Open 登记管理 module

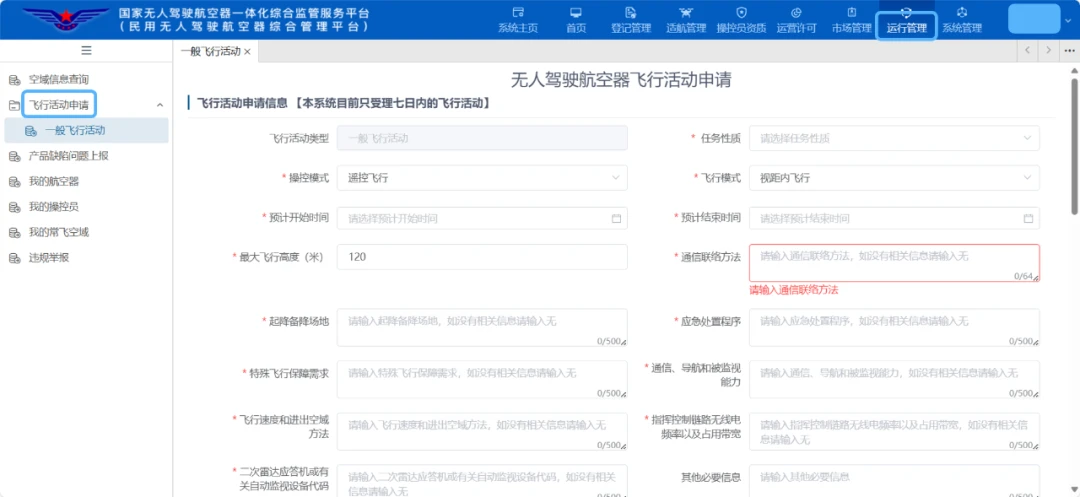point(631,20)
